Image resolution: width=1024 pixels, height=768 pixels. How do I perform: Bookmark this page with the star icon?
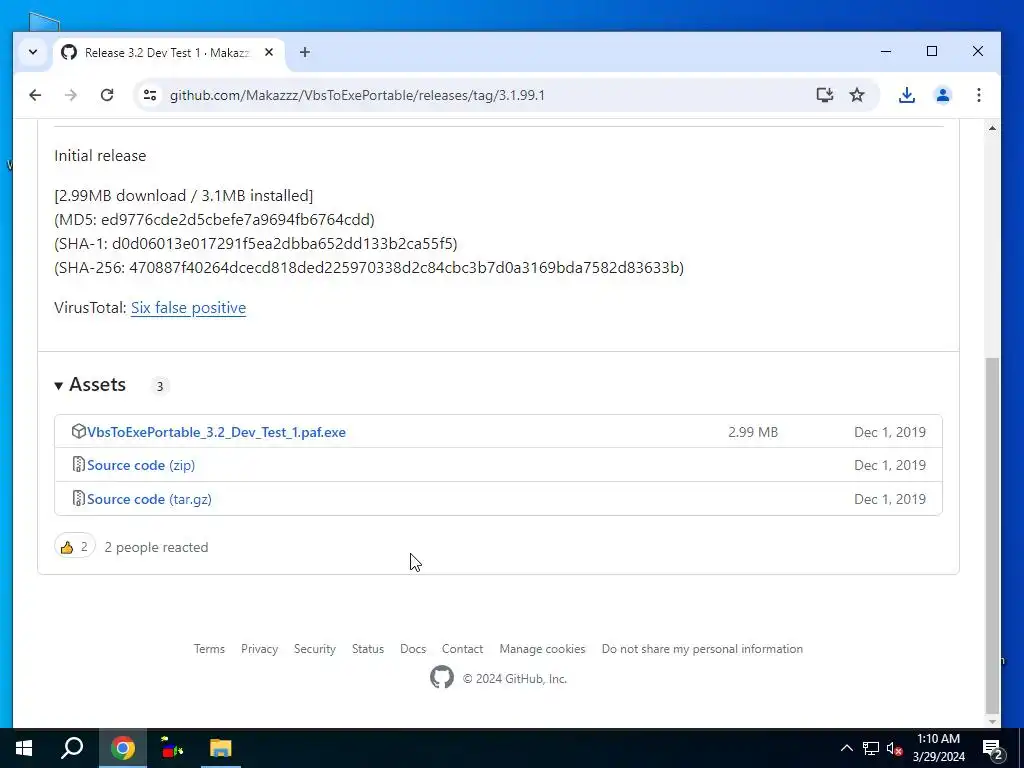pyautogui.click(x=857, y=95)
